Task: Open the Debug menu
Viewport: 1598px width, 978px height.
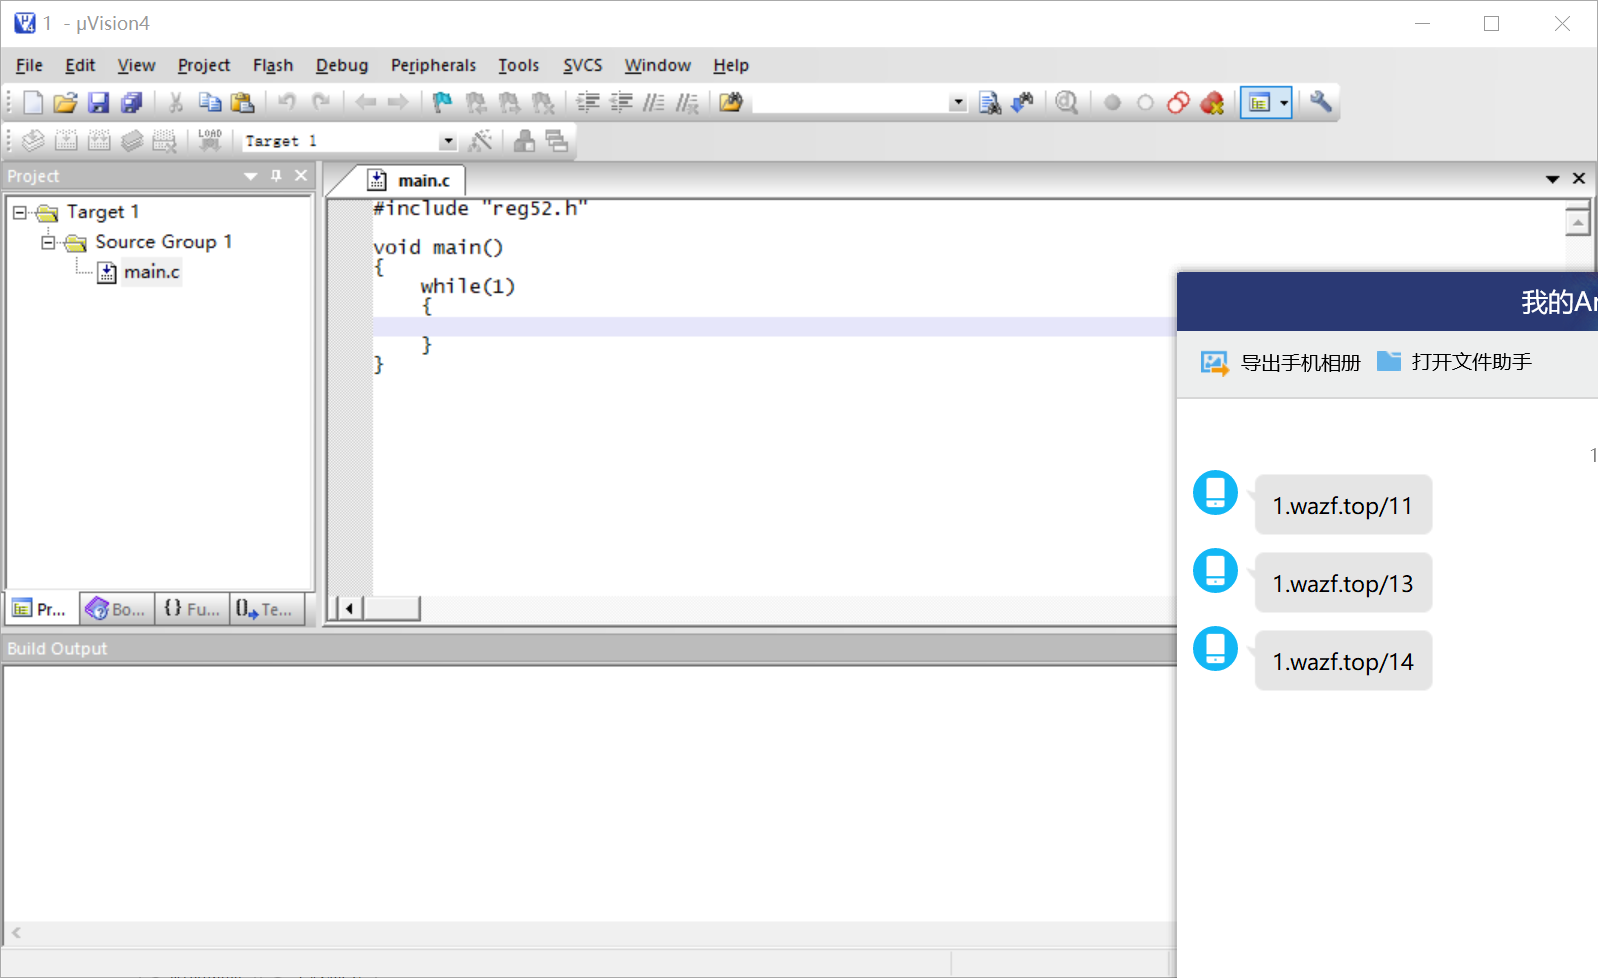Action: pyautogui.click(x=342, y=65)
